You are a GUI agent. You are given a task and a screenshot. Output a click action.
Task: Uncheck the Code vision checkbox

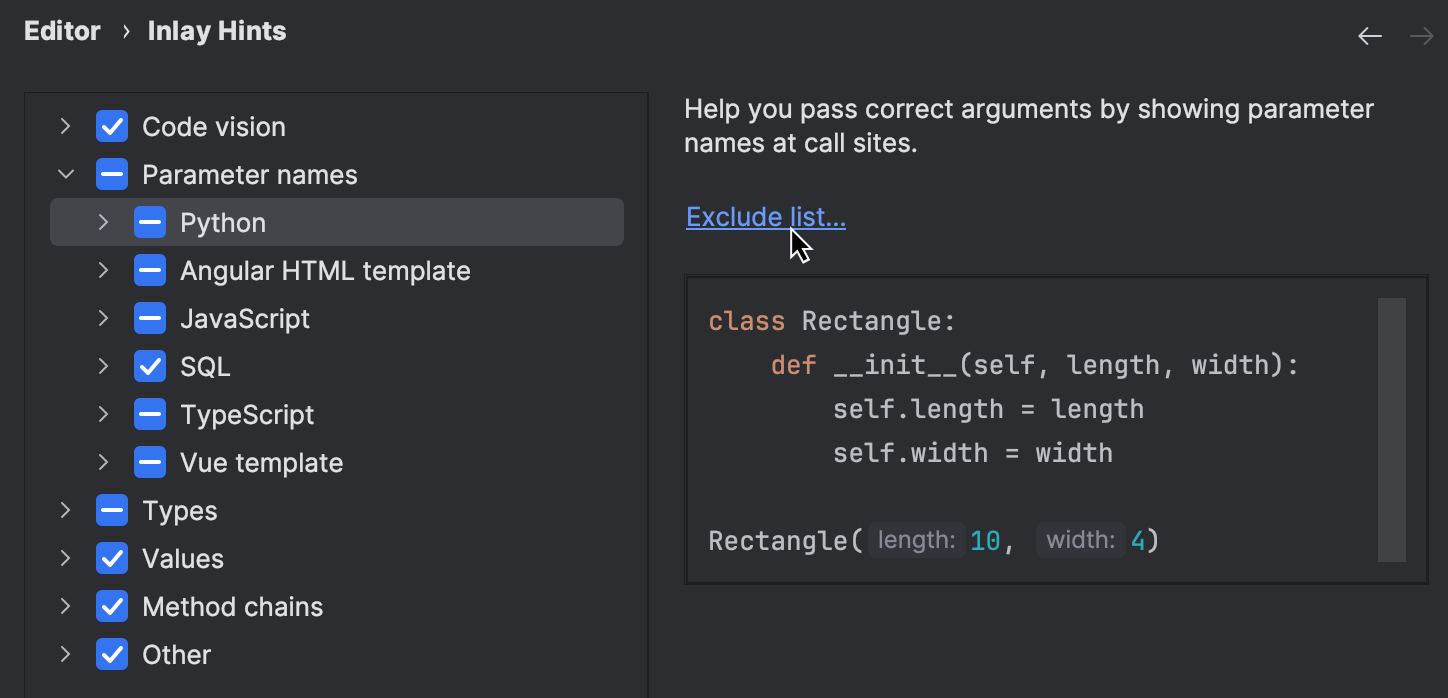pyautogui.click(x=112, y=126)
